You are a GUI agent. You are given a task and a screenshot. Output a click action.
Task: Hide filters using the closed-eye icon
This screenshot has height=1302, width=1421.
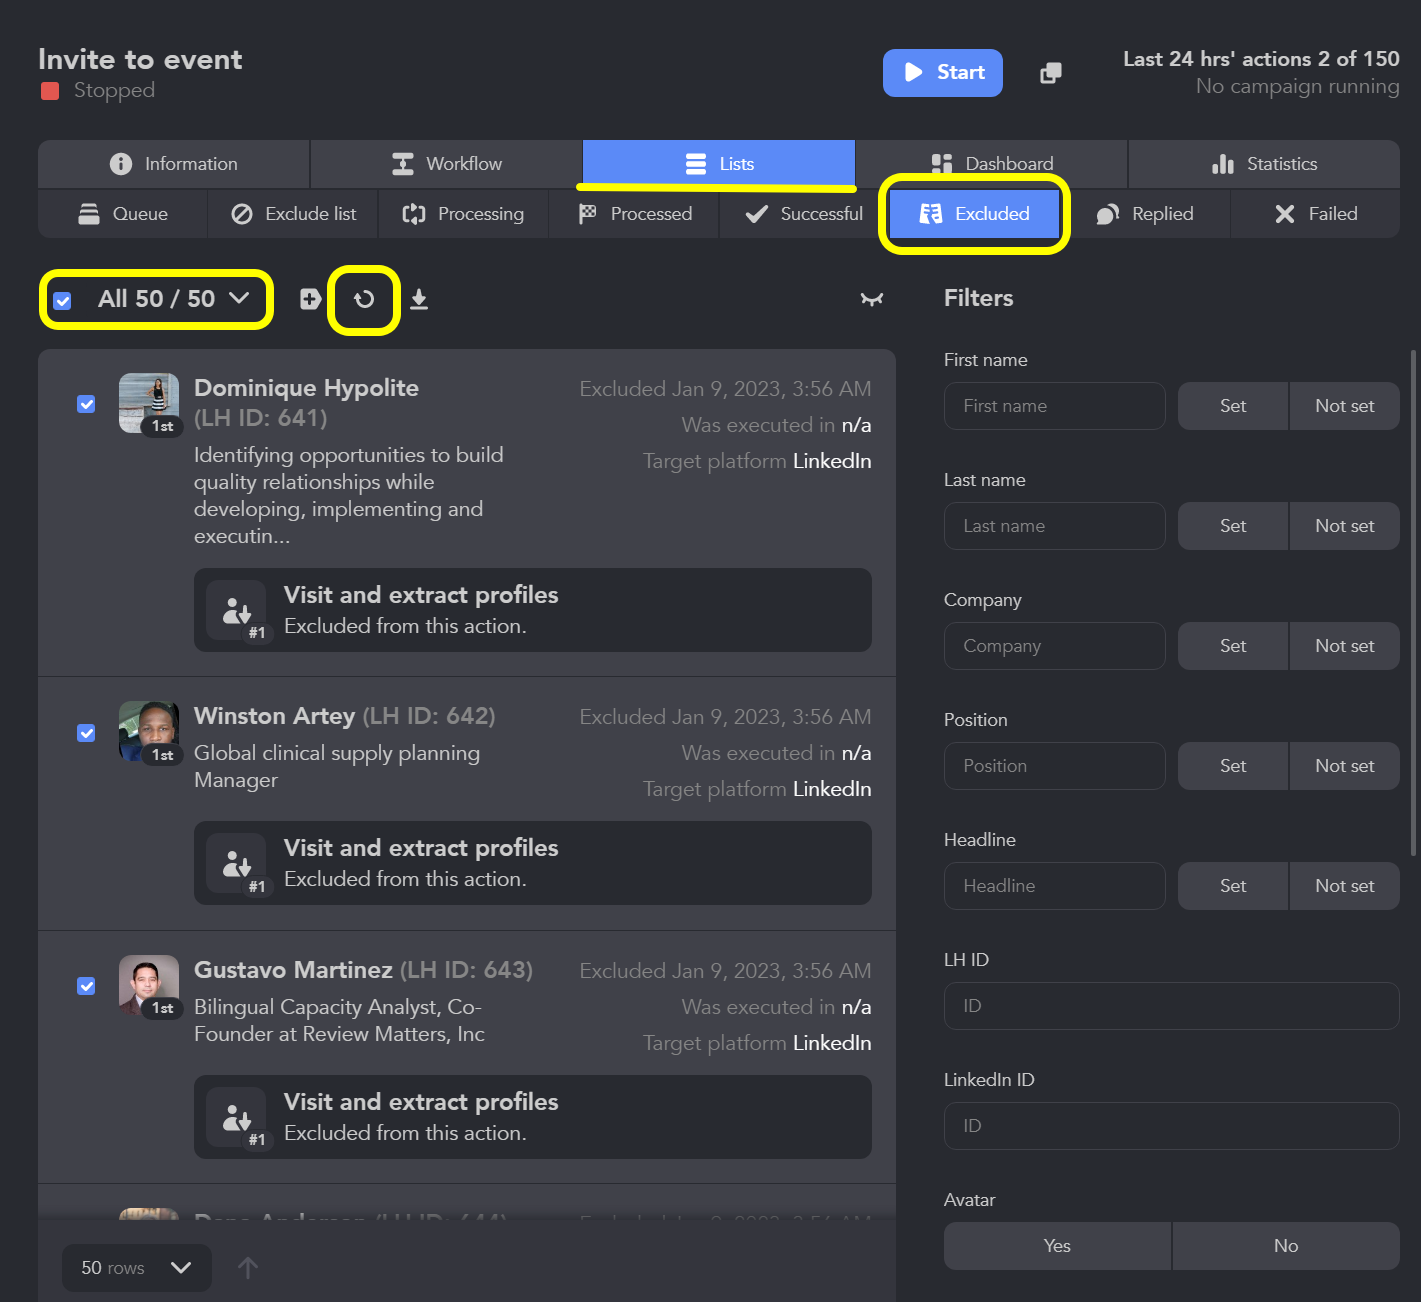872,299
